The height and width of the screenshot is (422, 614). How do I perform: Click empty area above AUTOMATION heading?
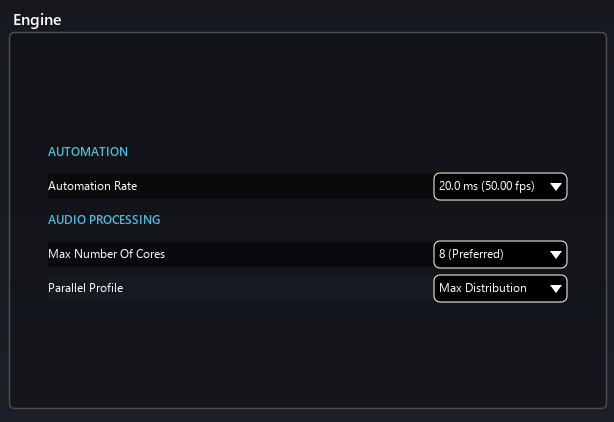click(x=300, y=90)
